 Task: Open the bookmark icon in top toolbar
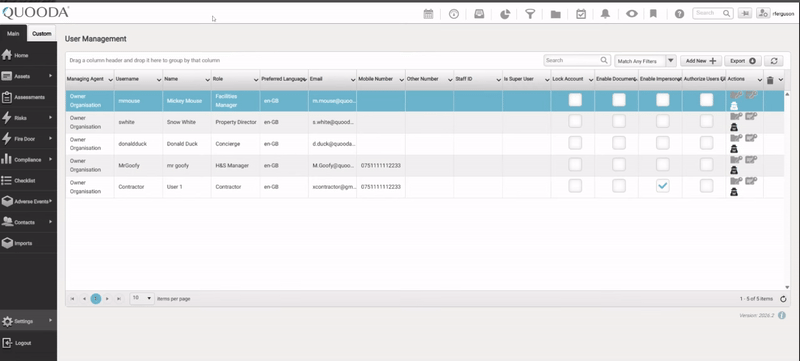click(x=653, y=14)
